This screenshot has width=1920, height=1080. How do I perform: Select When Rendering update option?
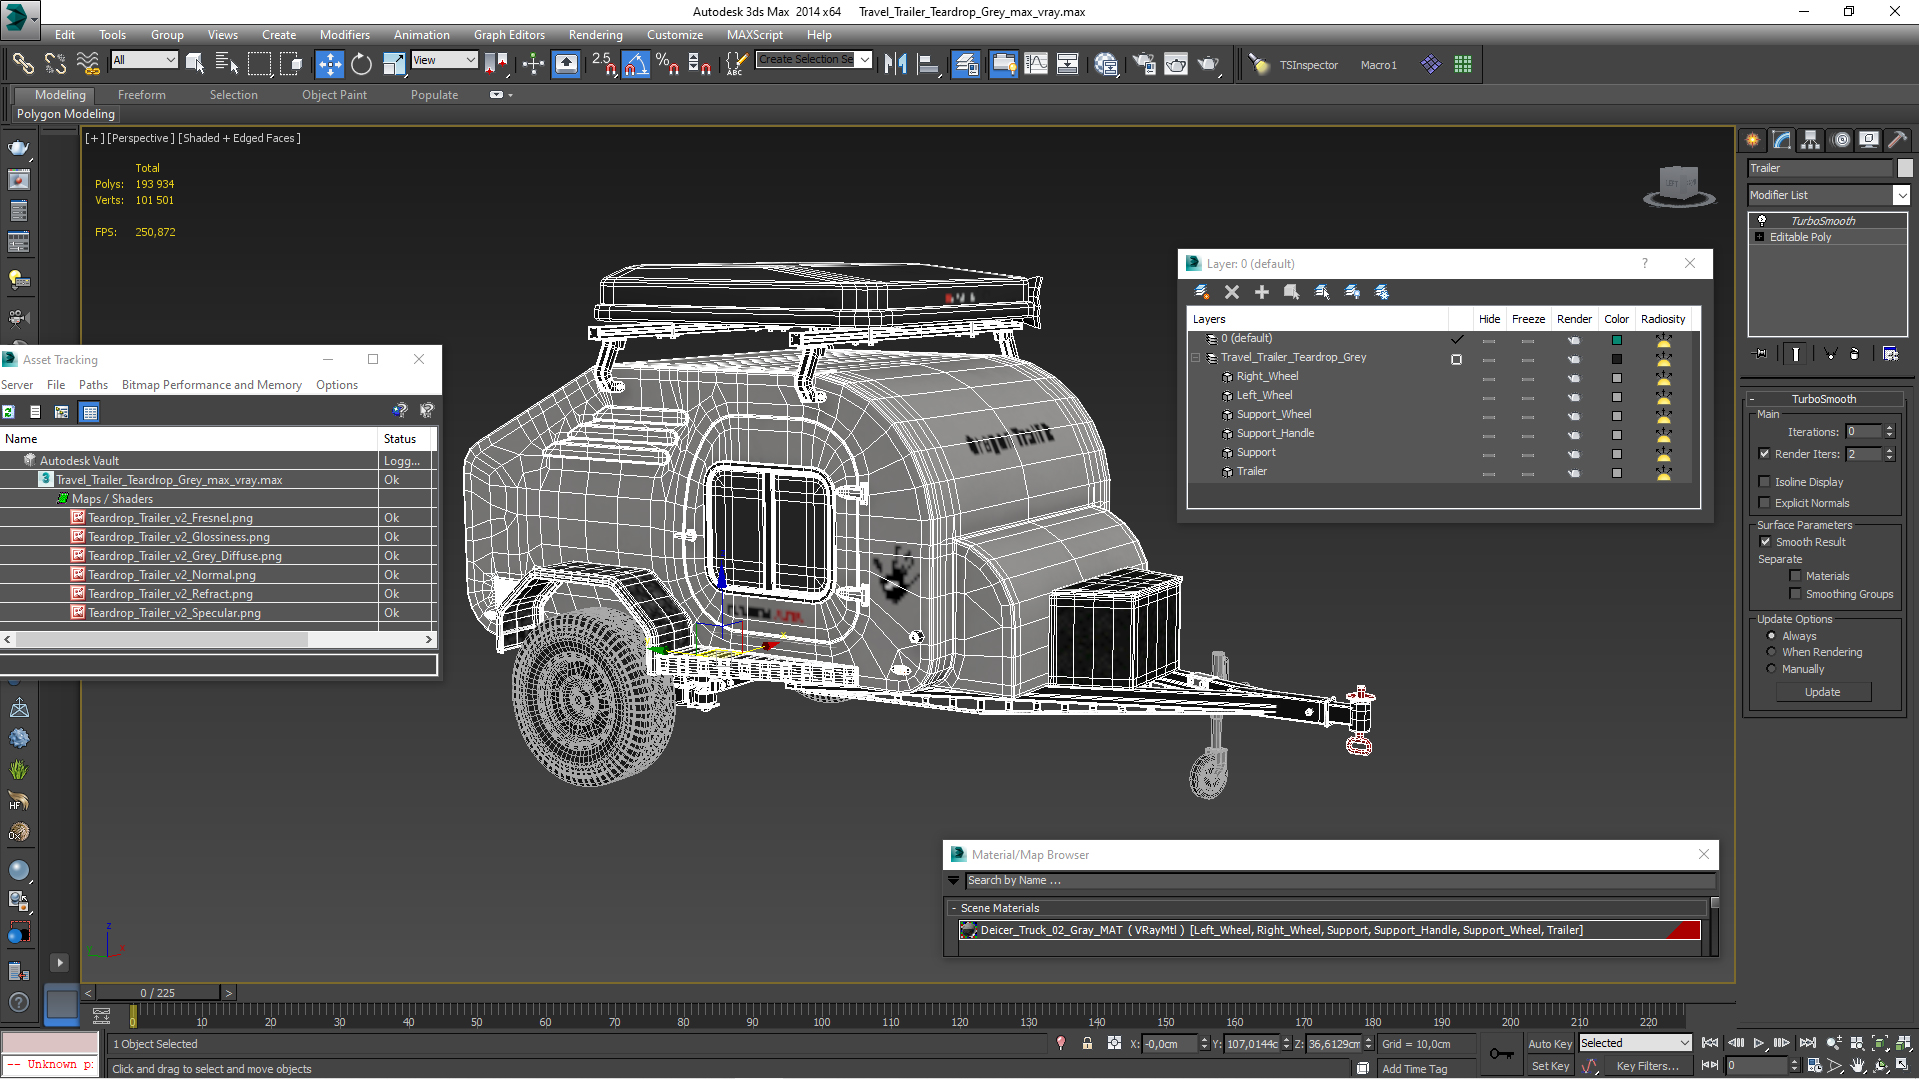(x=1772, y=652)
